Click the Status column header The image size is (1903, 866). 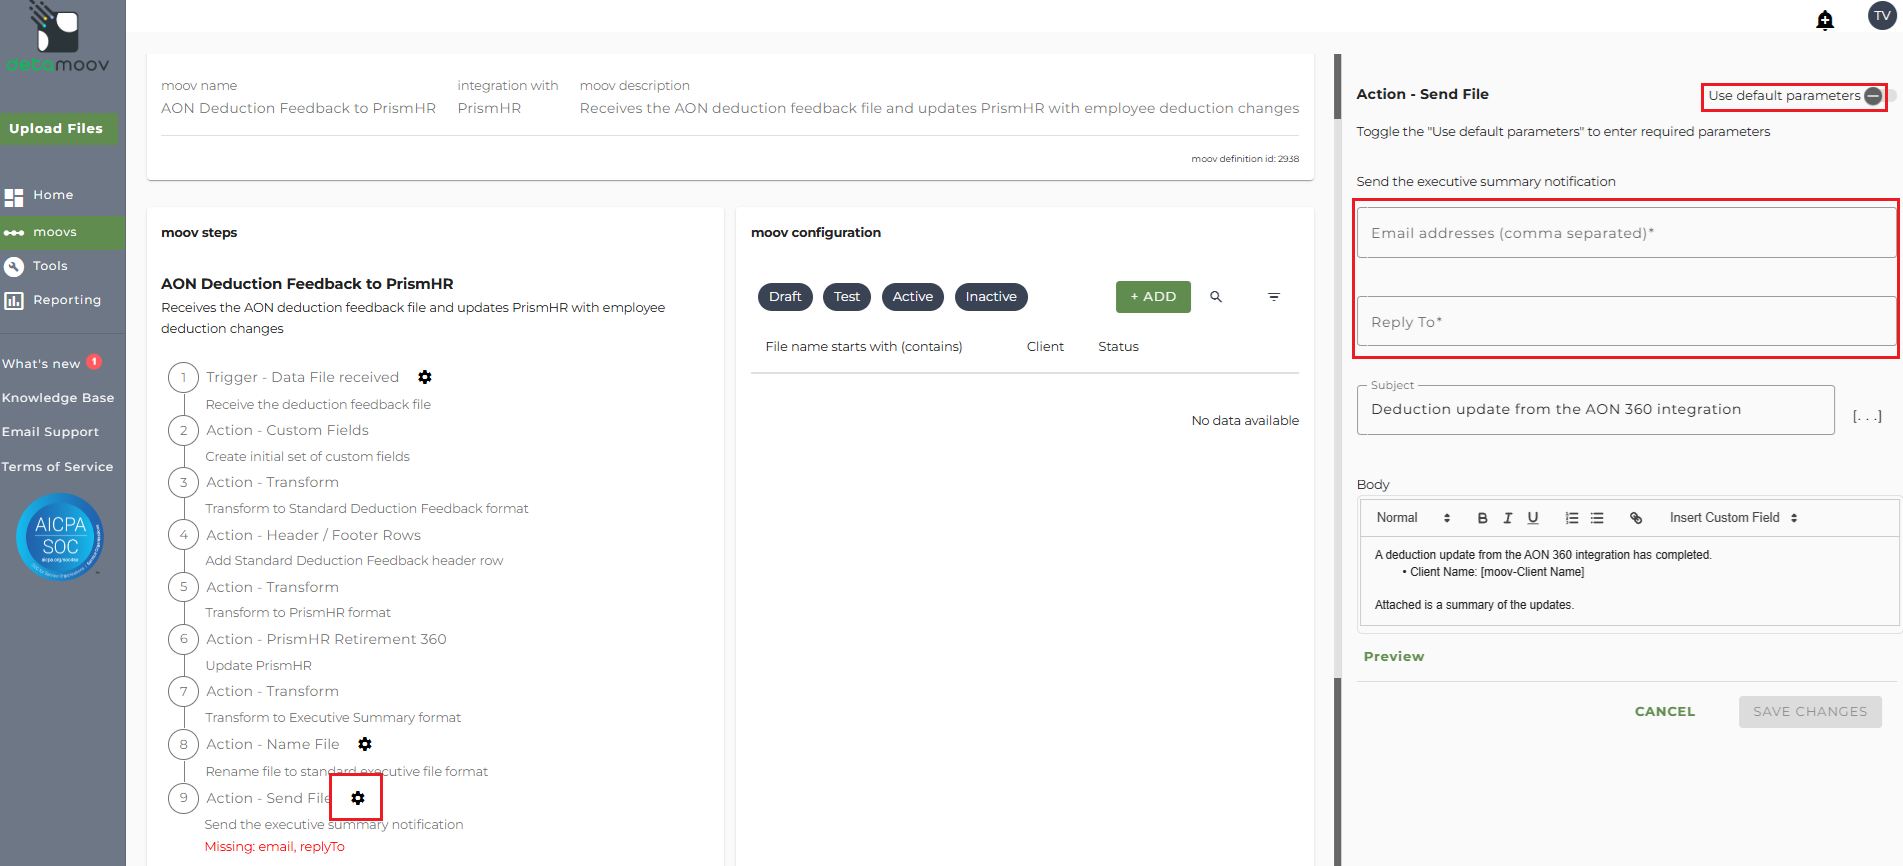(1118, 347)
